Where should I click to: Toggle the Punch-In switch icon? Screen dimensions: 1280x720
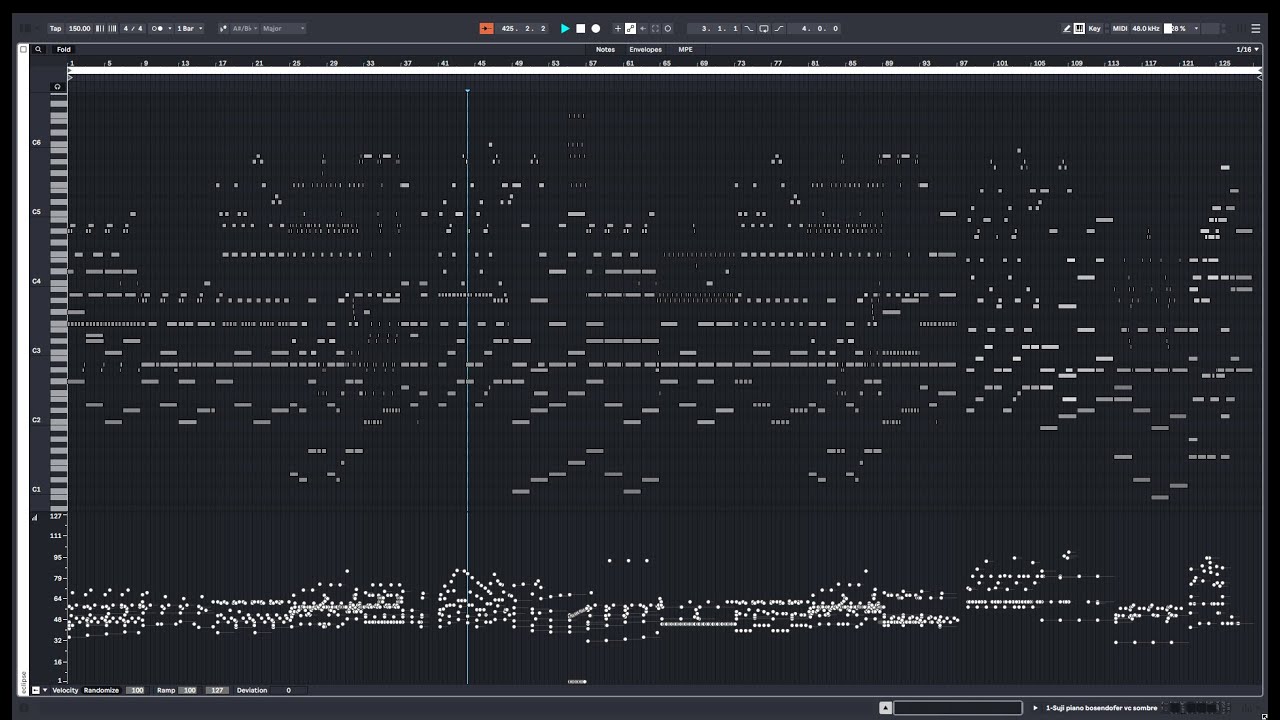[x=749, y=28]
